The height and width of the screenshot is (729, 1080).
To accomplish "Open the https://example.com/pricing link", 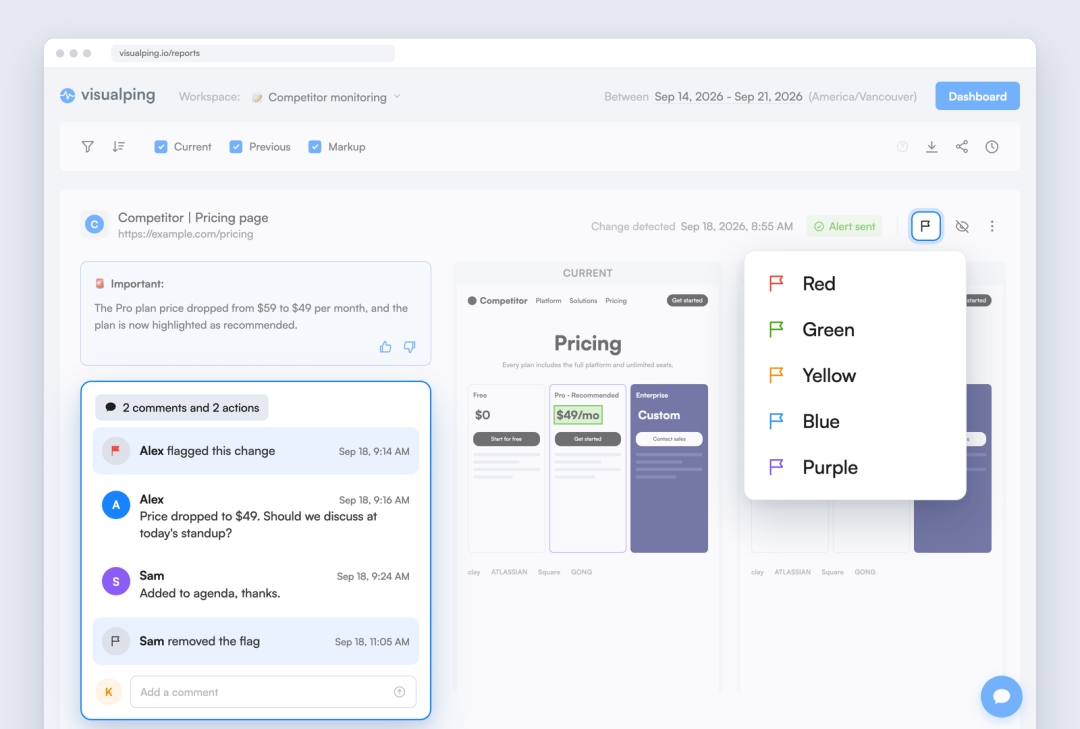I will point(185,234).
